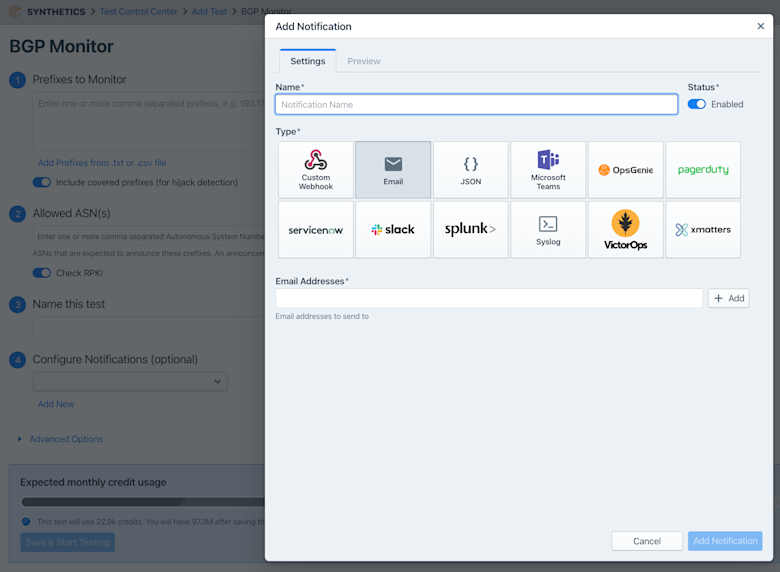
Task: Choose the Email notification type
Action: pos(393,170)
